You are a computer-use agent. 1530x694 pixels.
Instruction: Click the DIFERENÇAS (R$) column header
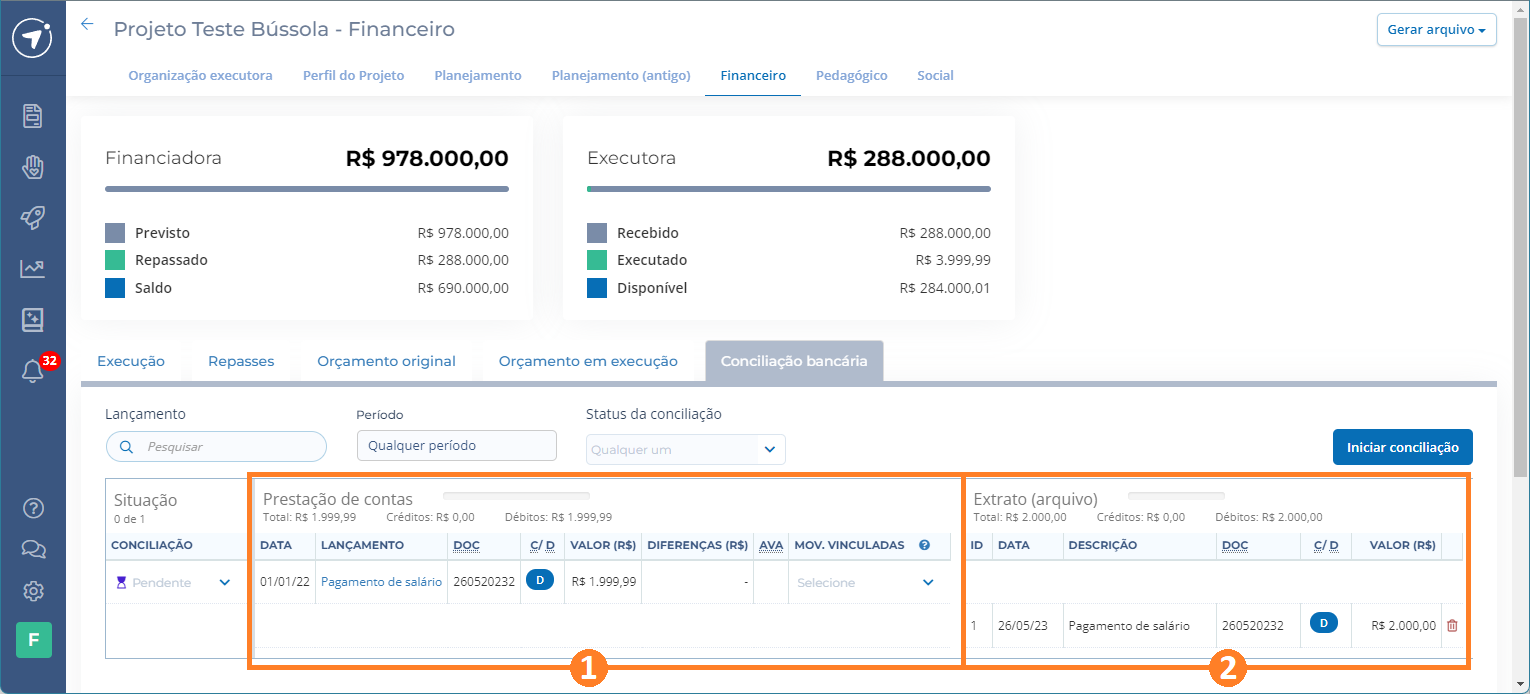pos(698,545)
